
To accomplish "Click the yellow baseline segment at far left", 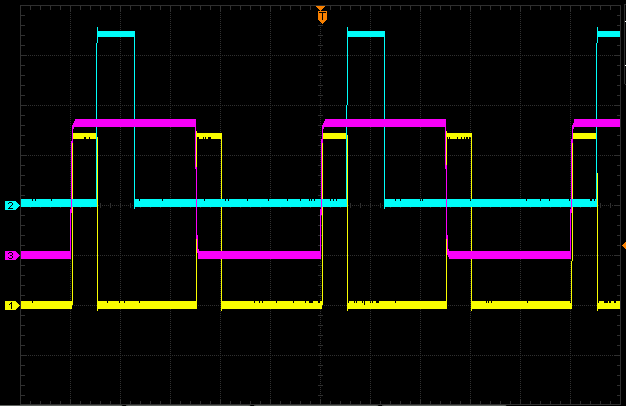I will [x=46, y=304].
